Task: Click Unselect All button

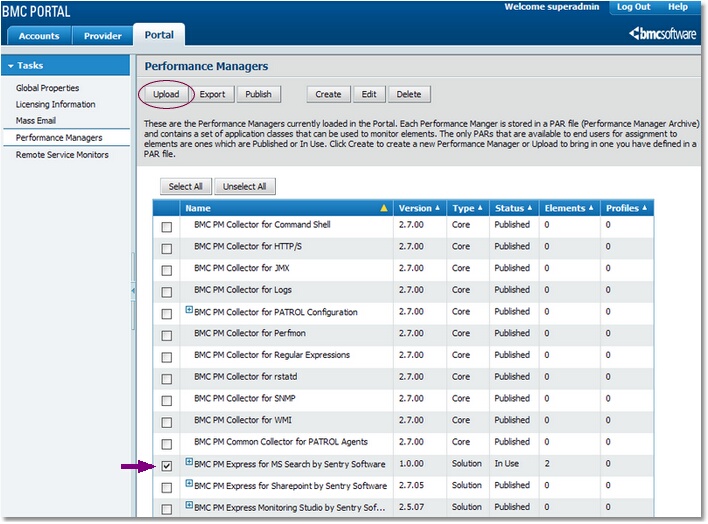Action: click(244, 186)
